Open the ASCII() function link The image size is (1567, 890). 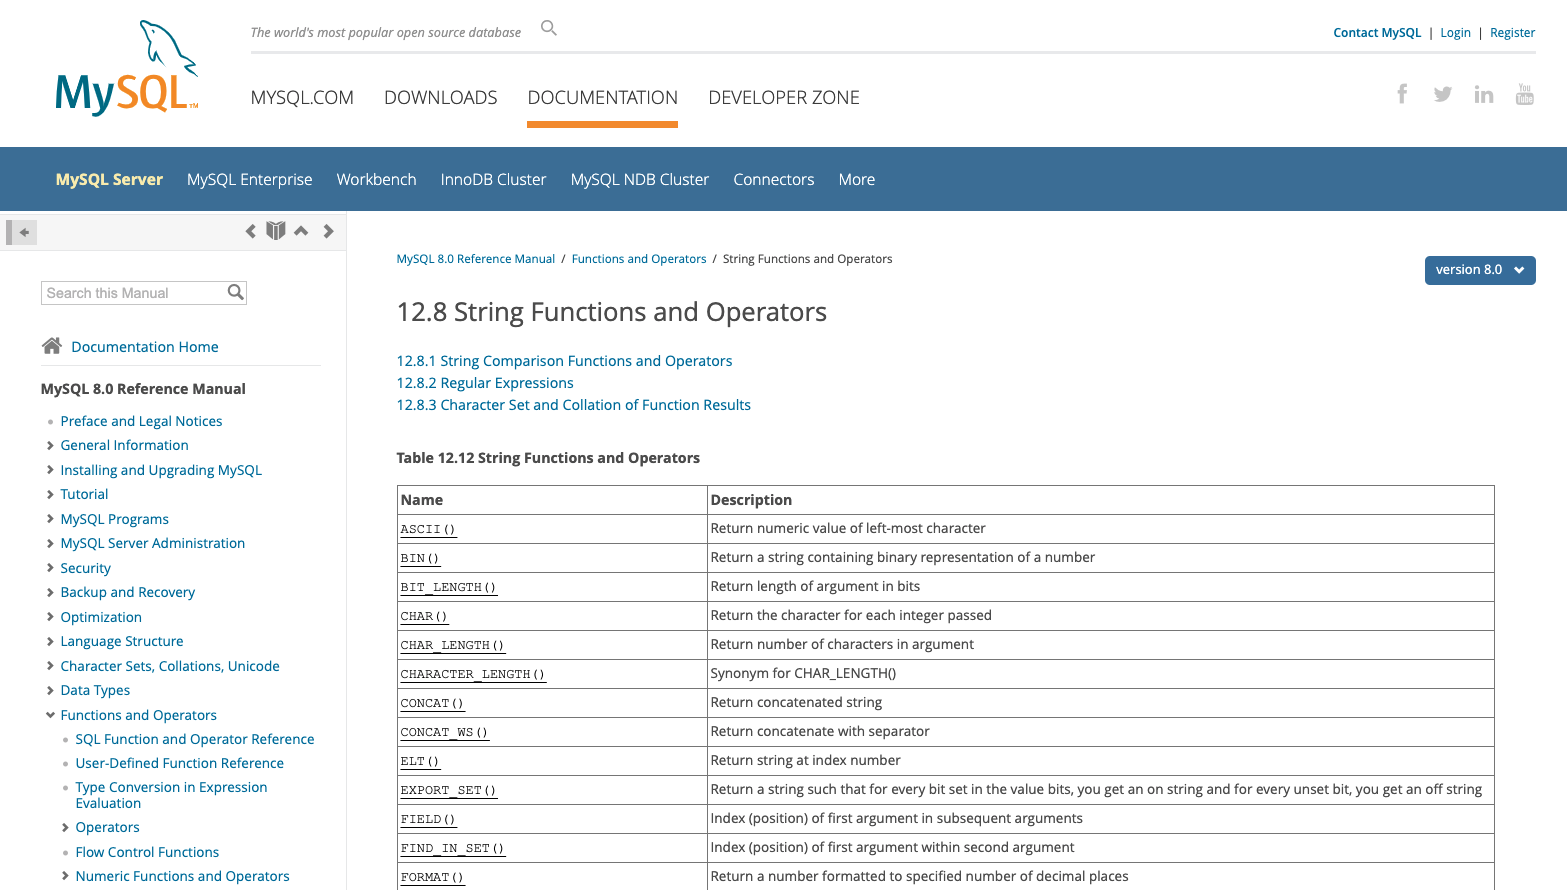click(428, 530)
